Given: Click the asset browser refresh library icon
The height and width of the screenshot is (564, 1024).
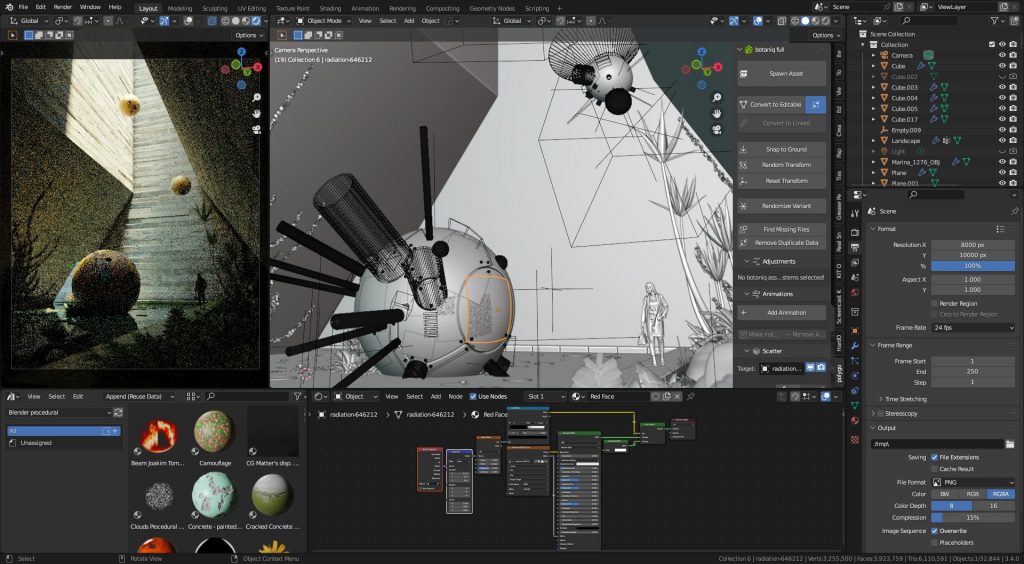Looking at the screenshot, I should 118,413.
